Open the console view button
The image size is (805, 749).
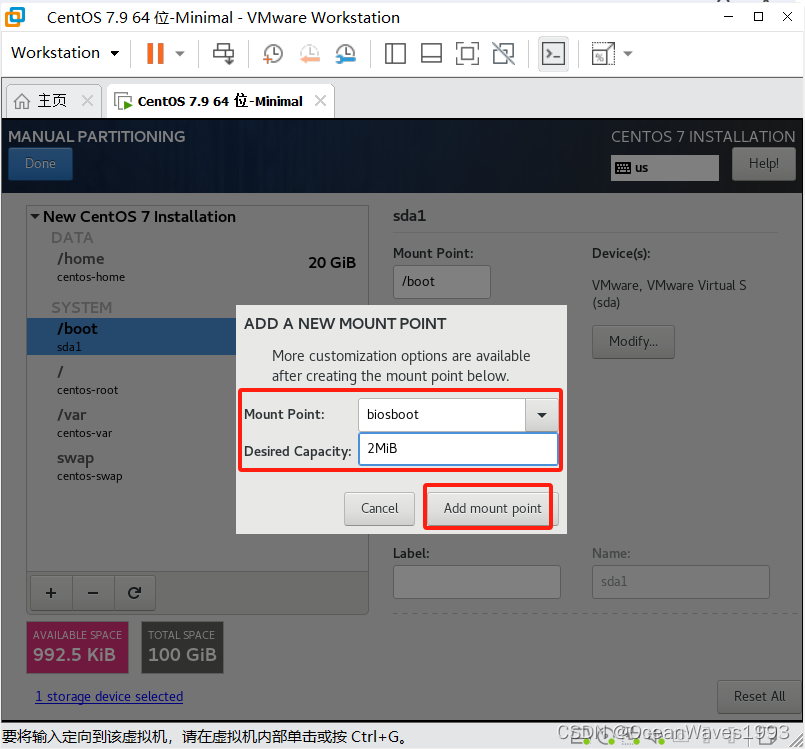click(x=553, y=53)
